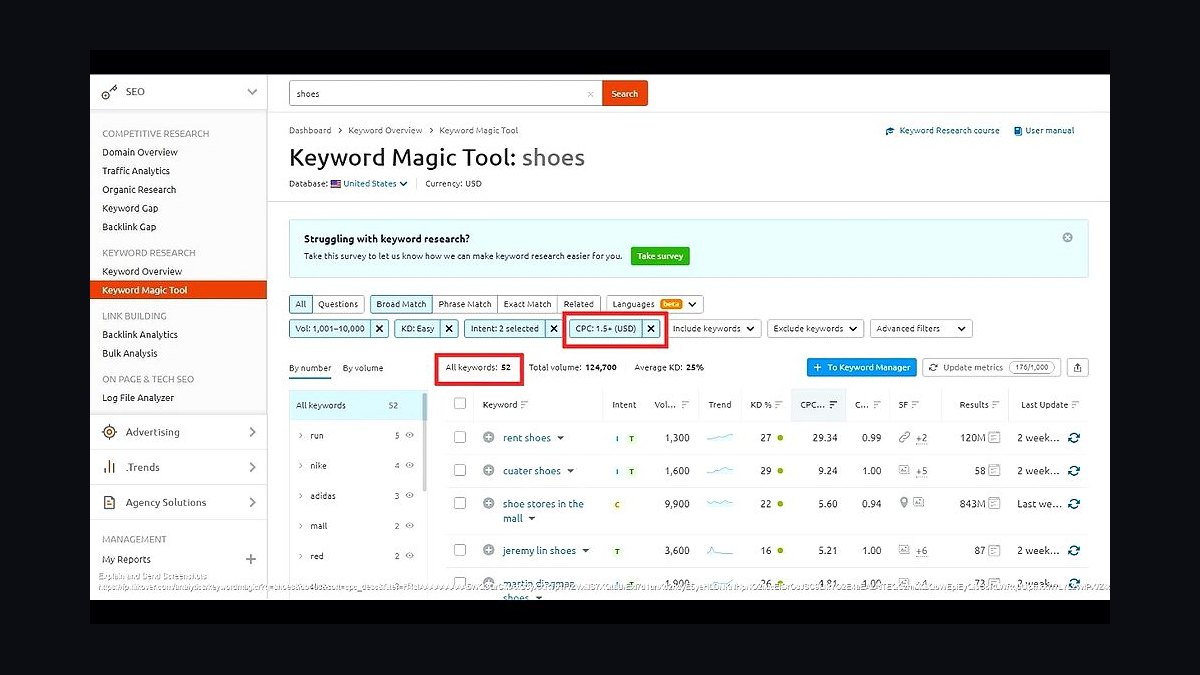Add cuater shoes with plus icon
Viewport: 1200px width, 675px height.
coord(489,470)
